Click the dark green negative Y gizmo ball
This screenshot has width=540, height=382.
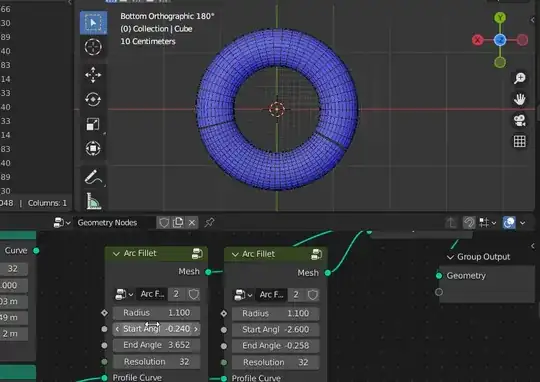[x=500, y=62]
